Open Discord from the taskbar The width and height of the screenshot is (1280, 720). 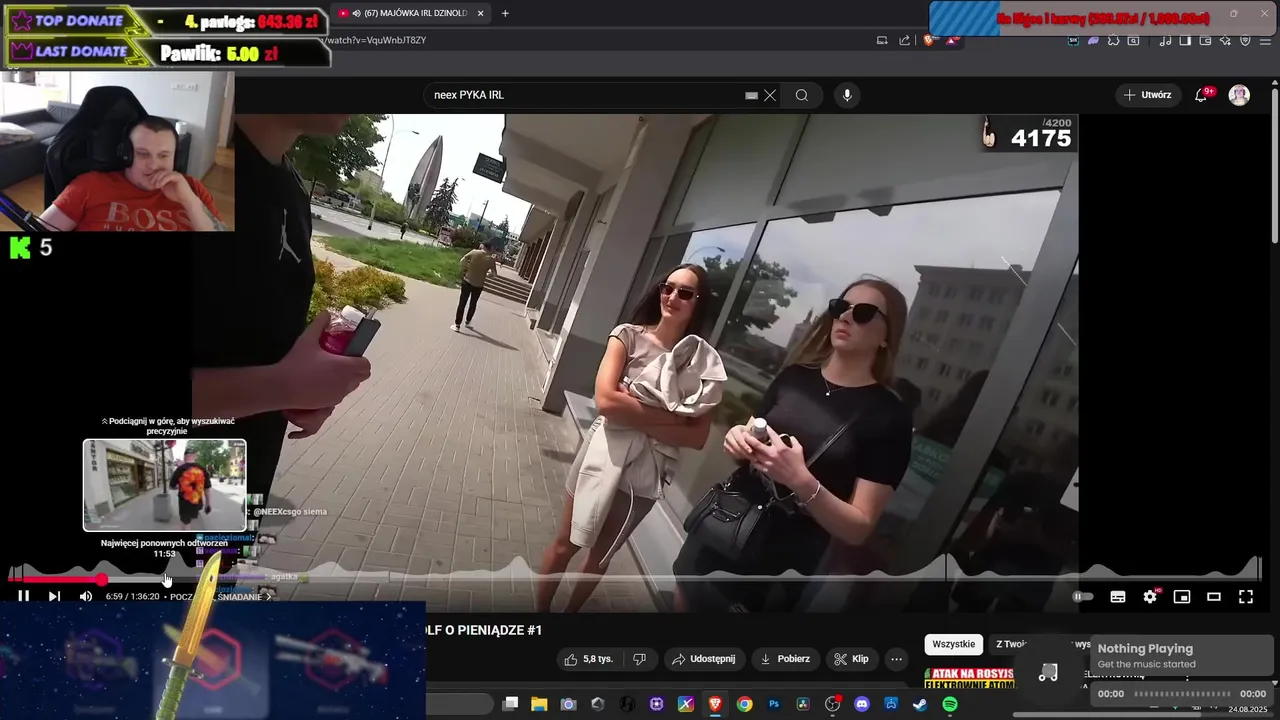[x=862, y=704]
